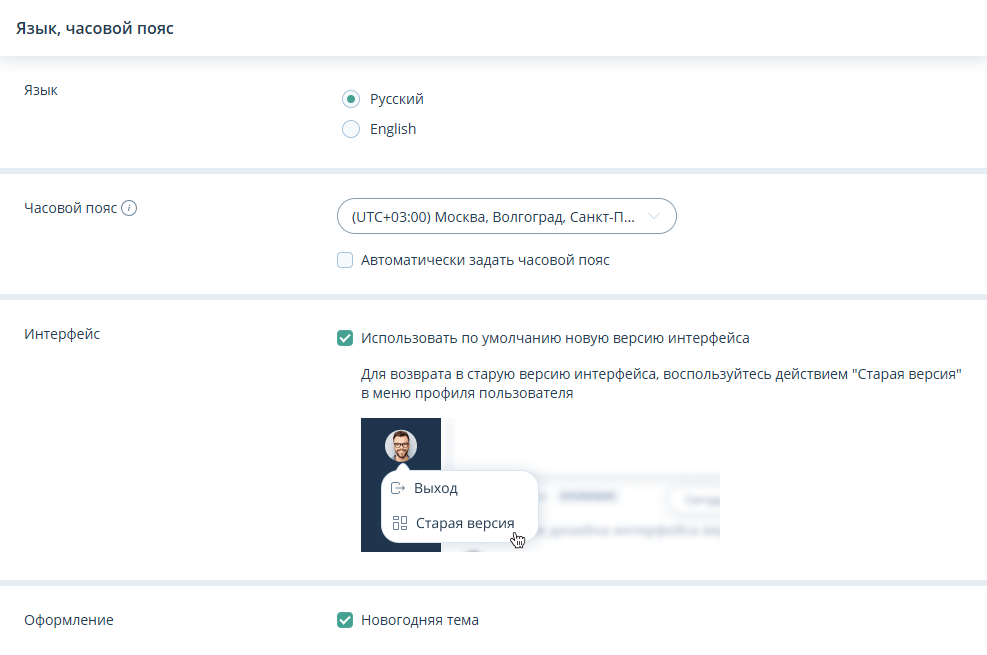987x655 pixels.
Task: Click the chevron arrow in the time zone combo box
Action: 654,216
